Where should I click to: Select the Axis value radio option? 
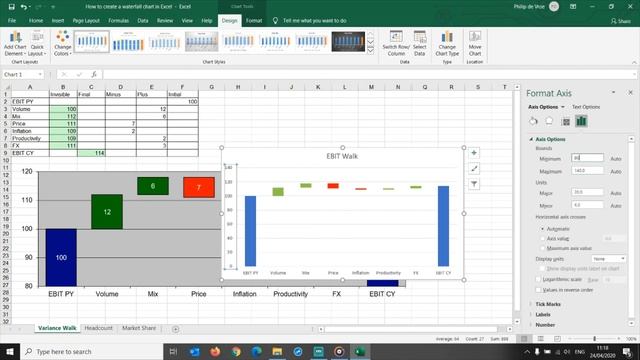click(542, 238)
